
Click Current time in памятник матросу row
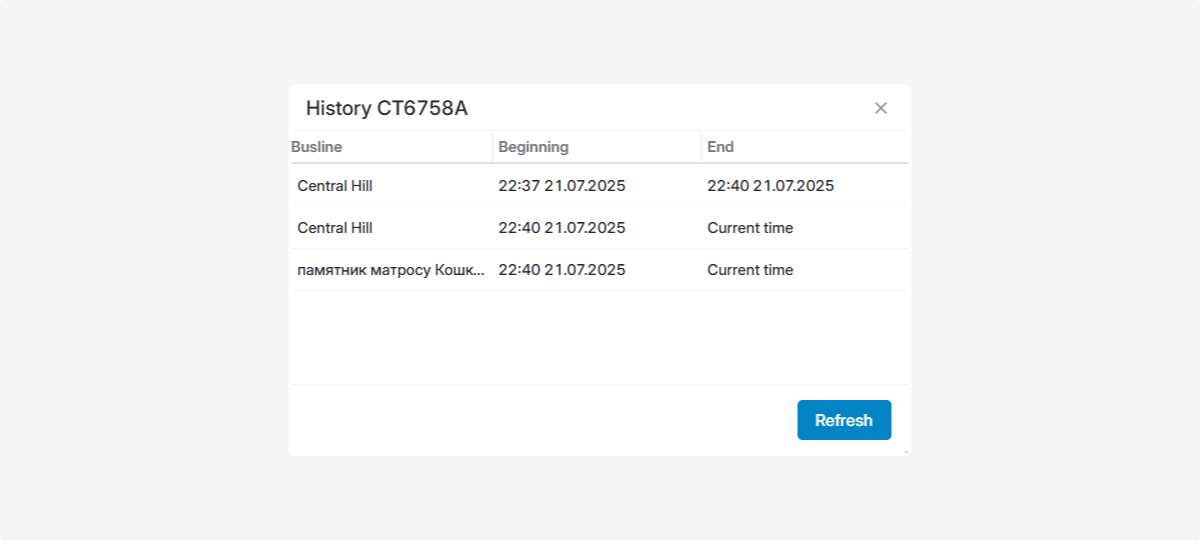[750, 270]
